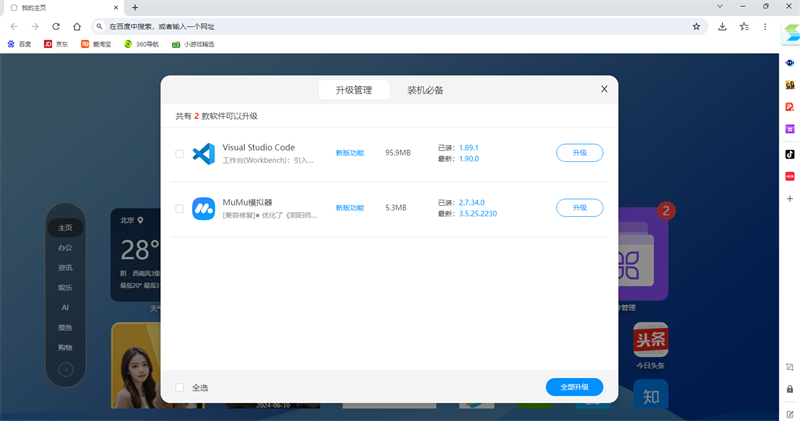Click latest version 3.5.25.2230 text
The width and height of the screenshot is (800, 421).
pyautogui.click(x=478, y=214)
